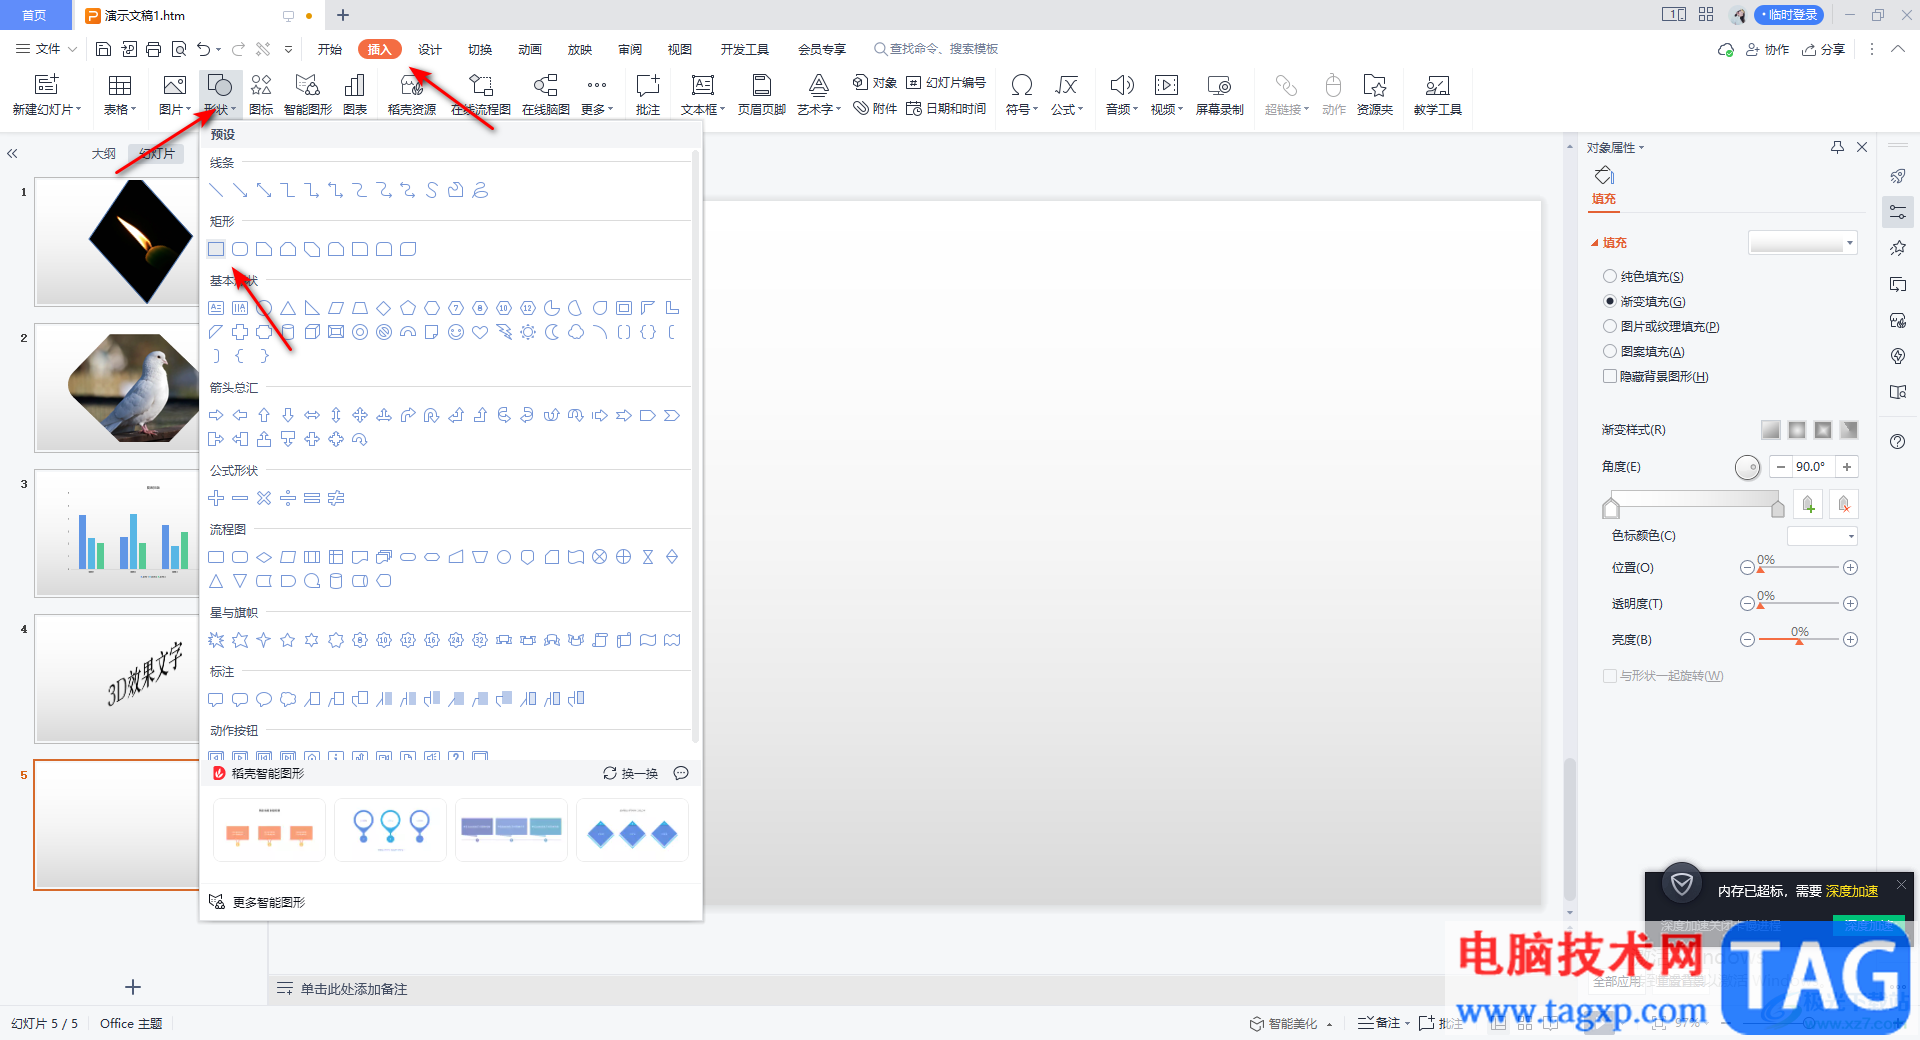
Task: Open print preview from the quick toolbar
Action: (179, 49)
